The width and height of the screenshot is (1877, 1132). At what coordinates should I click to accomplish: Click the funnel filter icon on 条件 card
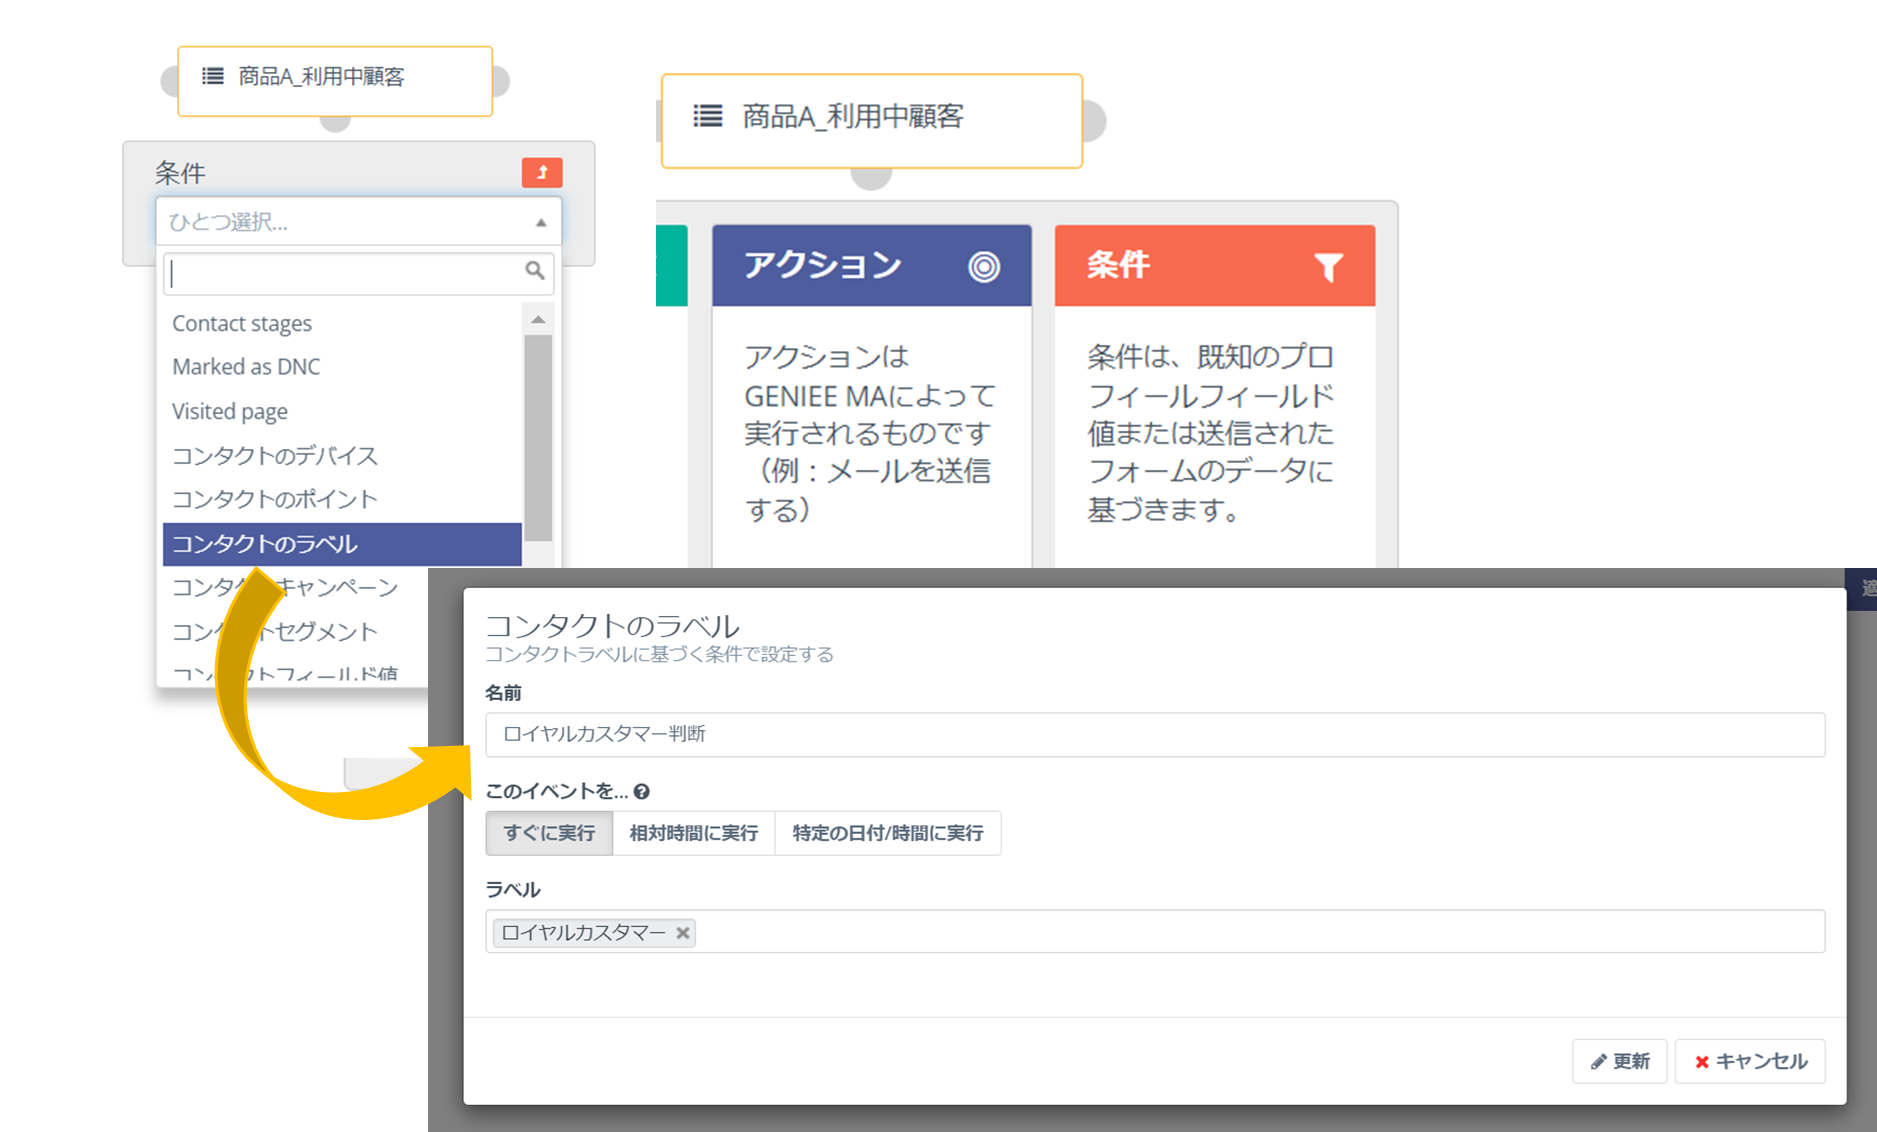(x=1328, y=266)
